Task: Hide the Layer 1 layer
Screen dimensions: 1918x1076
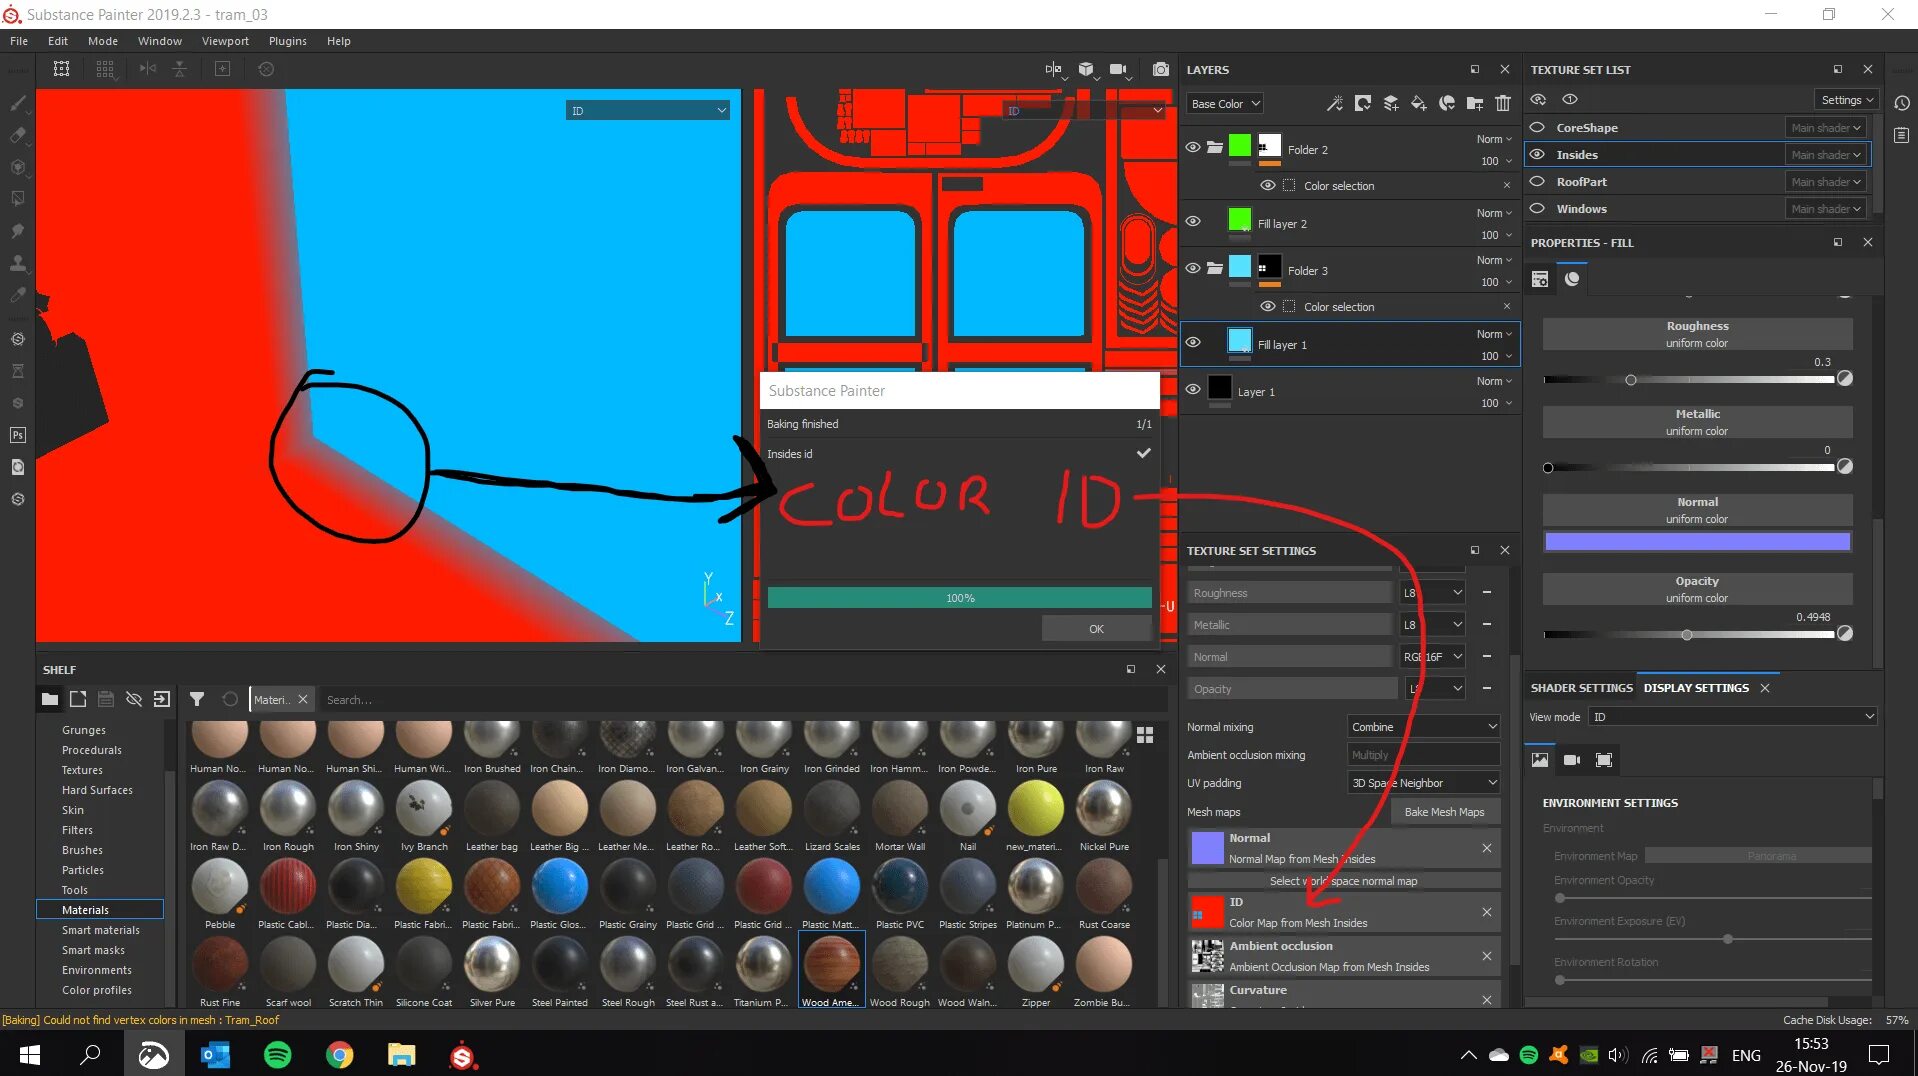Action: pyautogui.click(x=1193, y=389)
